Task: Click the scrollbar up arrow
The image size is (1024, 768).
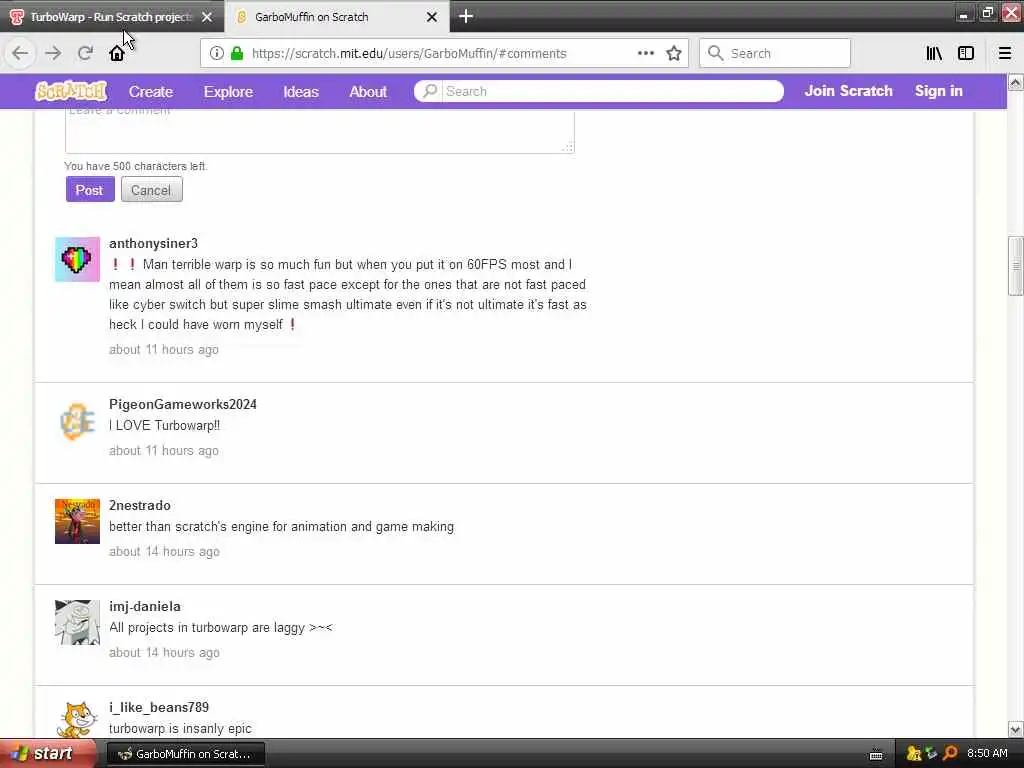Action: (x=1016, y=82)
